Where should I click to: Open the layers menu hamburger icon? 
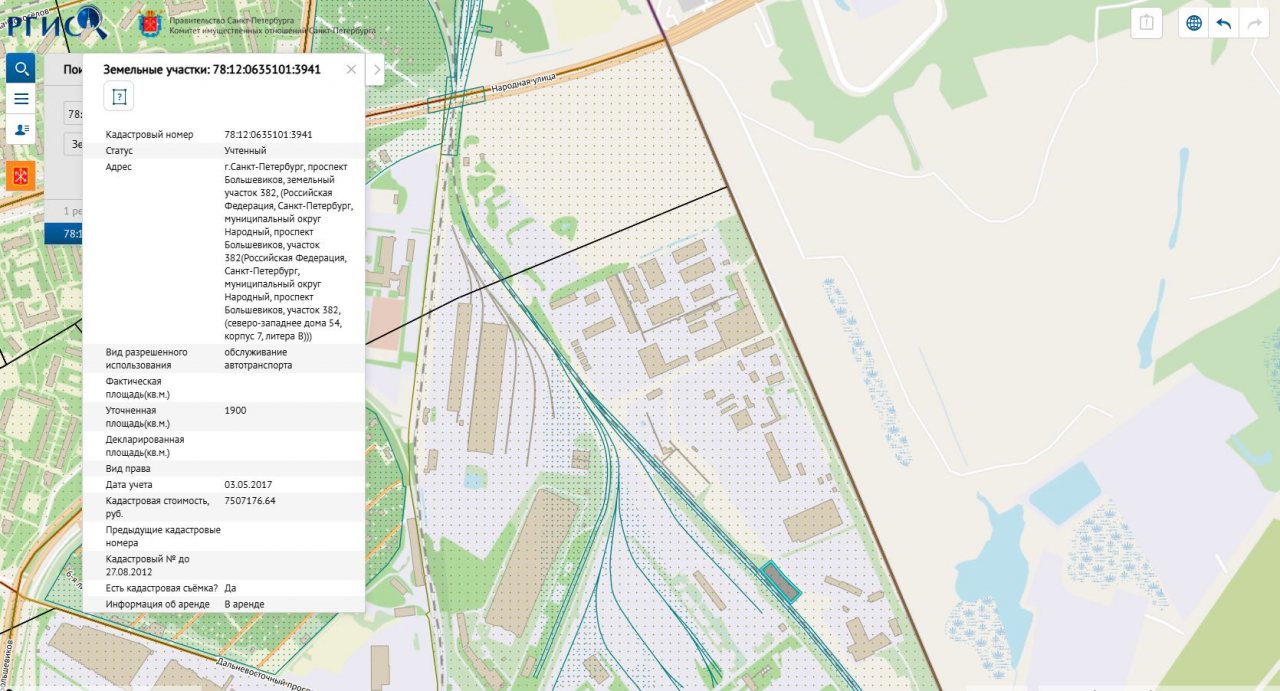20,99
